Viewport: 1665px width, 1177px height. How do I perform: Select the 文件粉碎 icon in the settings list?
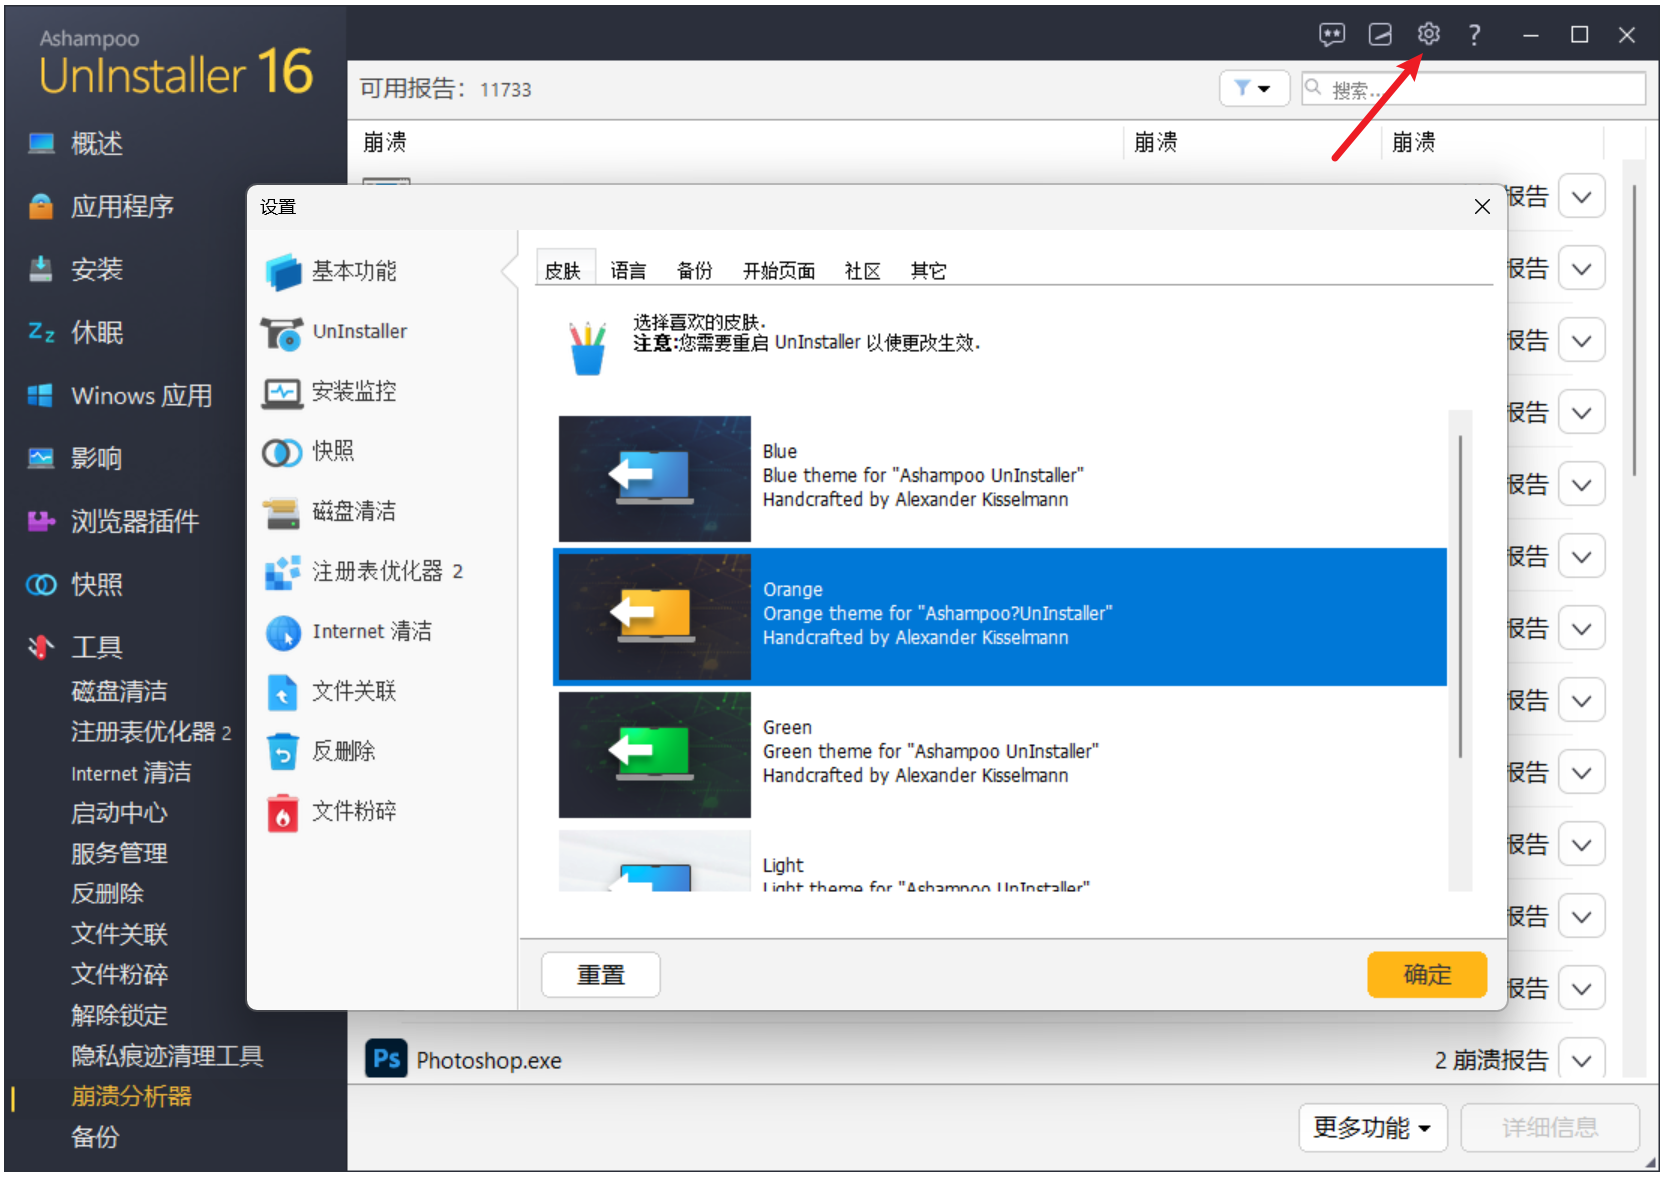pos(283,812)
